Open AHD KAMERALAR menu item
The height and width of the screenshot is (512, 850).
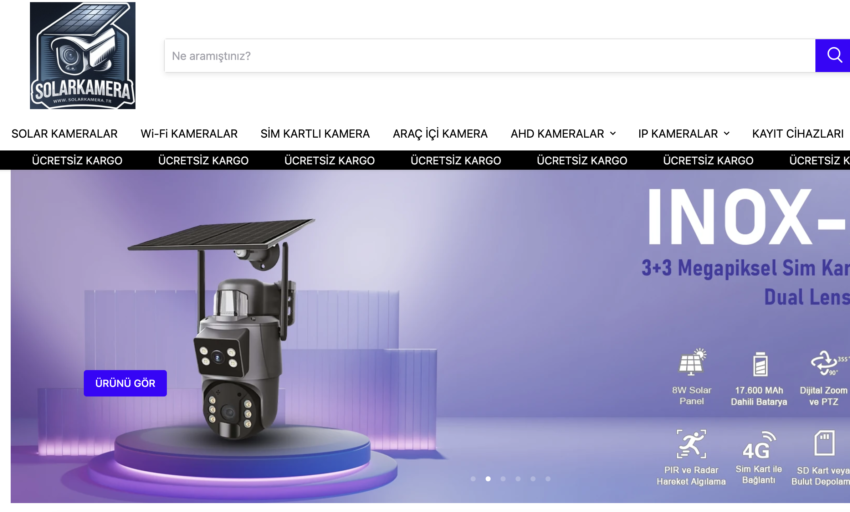coord(557,133)
